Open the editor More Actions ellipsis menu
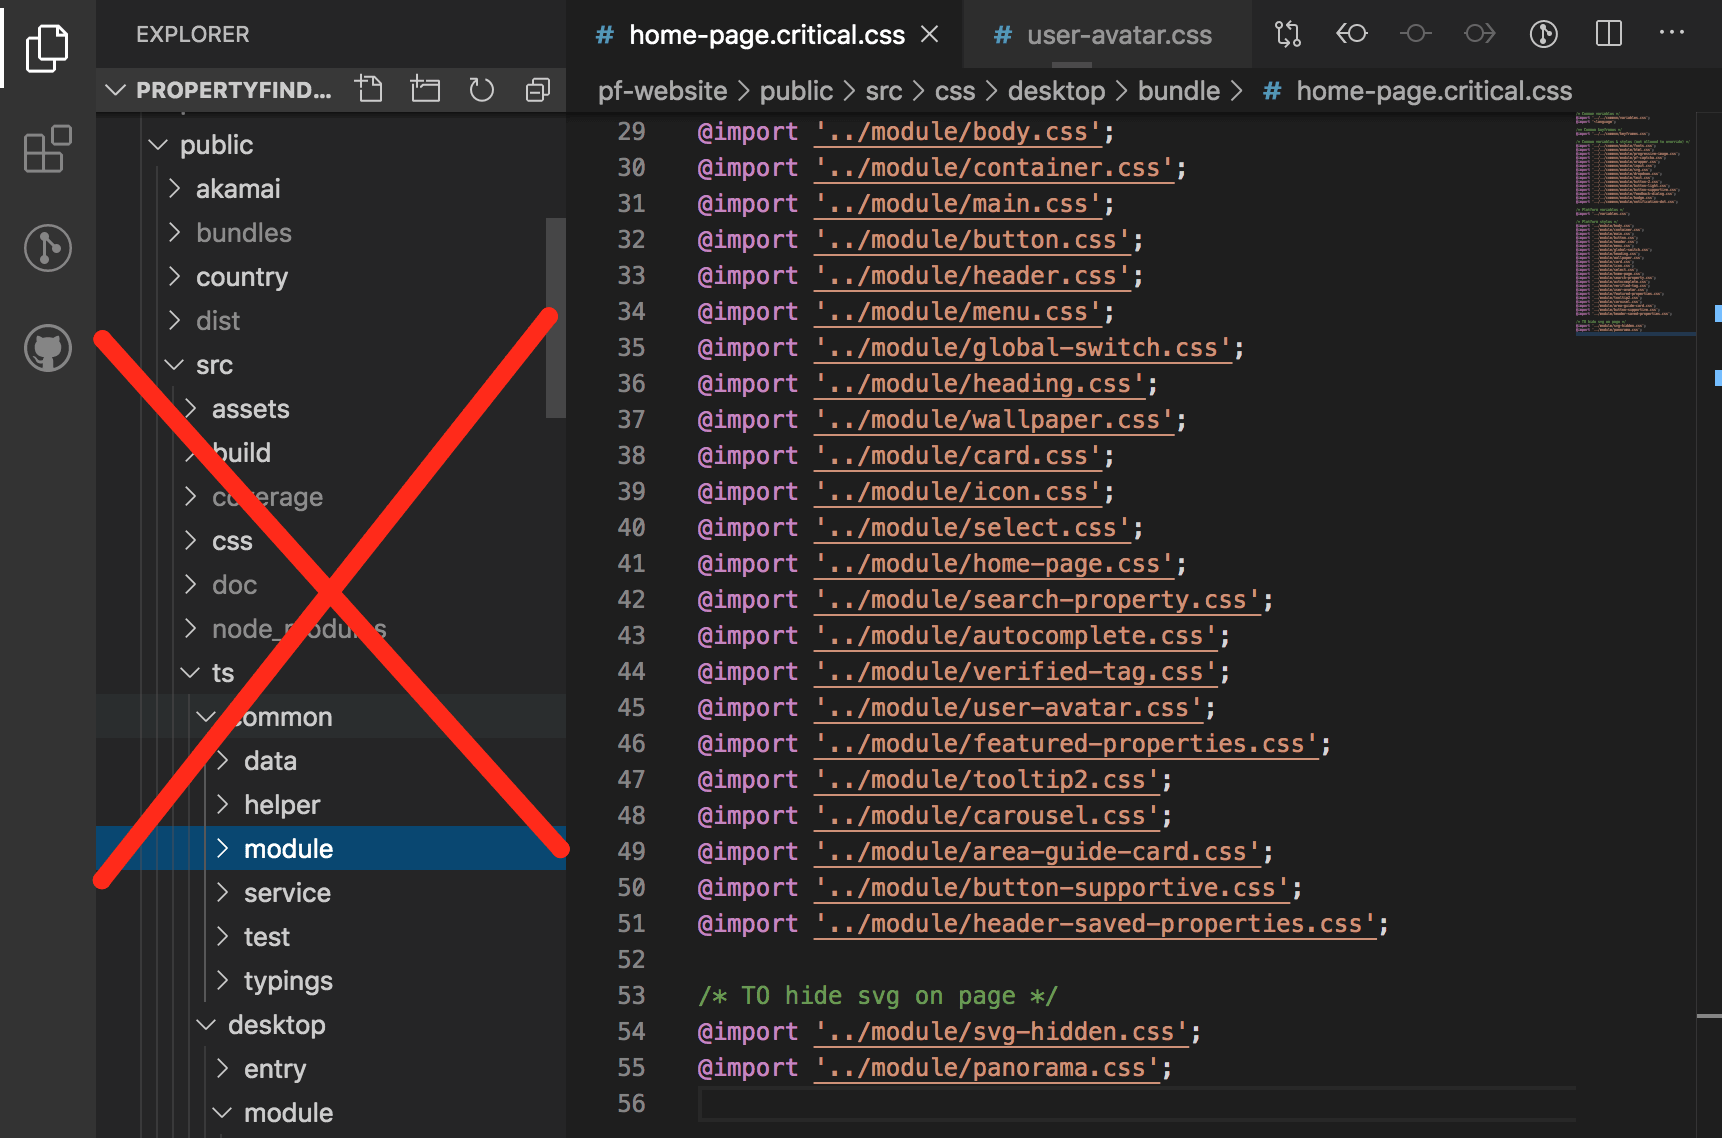1722x1138 pixels. click(1671, 34)
